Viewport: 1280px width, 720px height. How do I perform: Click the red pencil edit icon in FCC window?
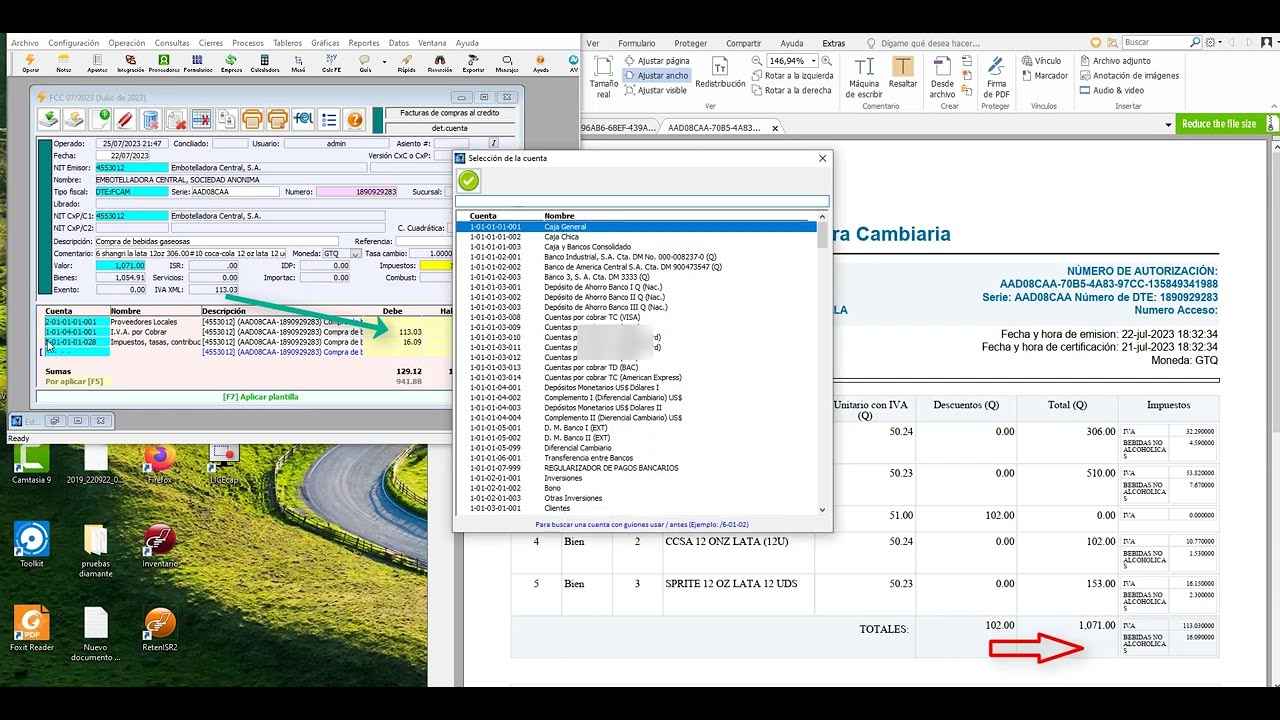[x=125, y=120]
